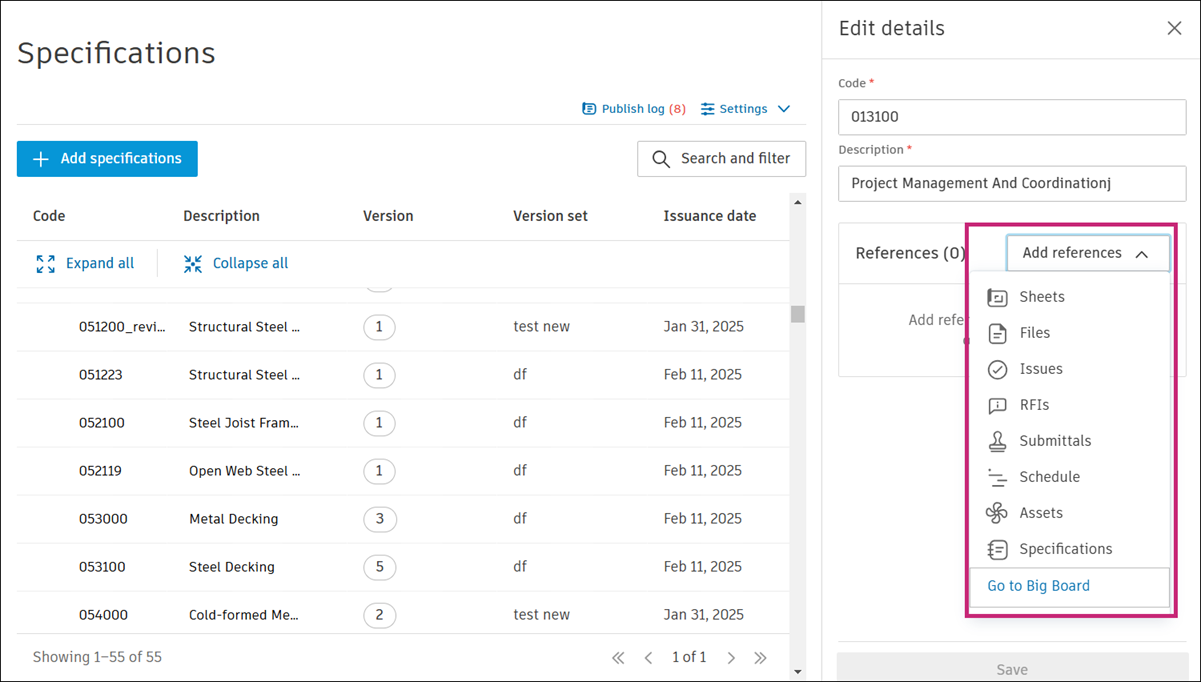The image size is (1201, 682).
Task: Click the RFIs speech bubble icon
Action: (x=997, y=405)
